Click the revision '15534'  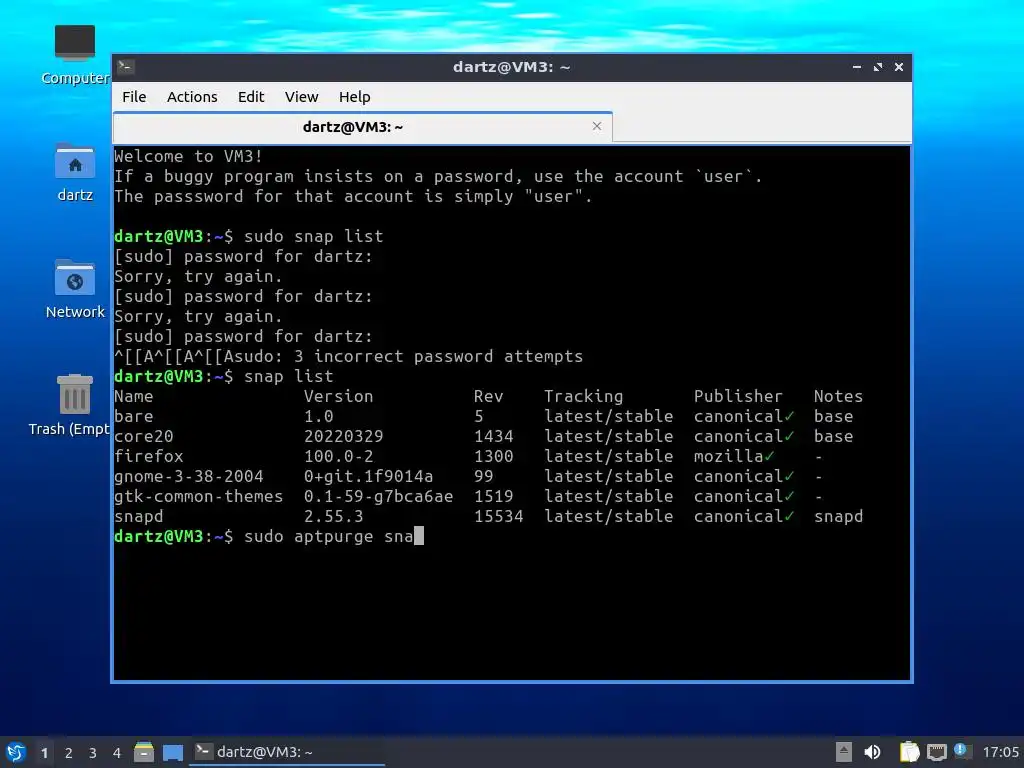pos(498,517)
